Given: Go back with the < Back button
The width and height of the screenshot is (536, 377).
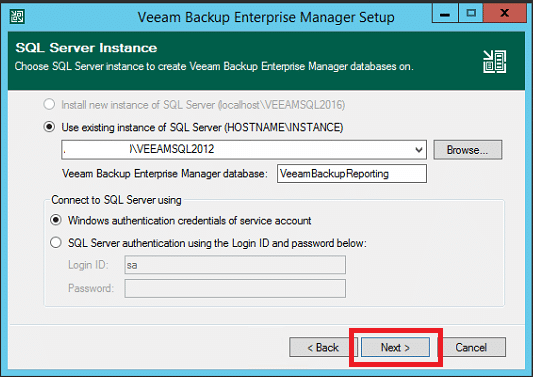Looking at the screenshot, I should tap(323, 347).
